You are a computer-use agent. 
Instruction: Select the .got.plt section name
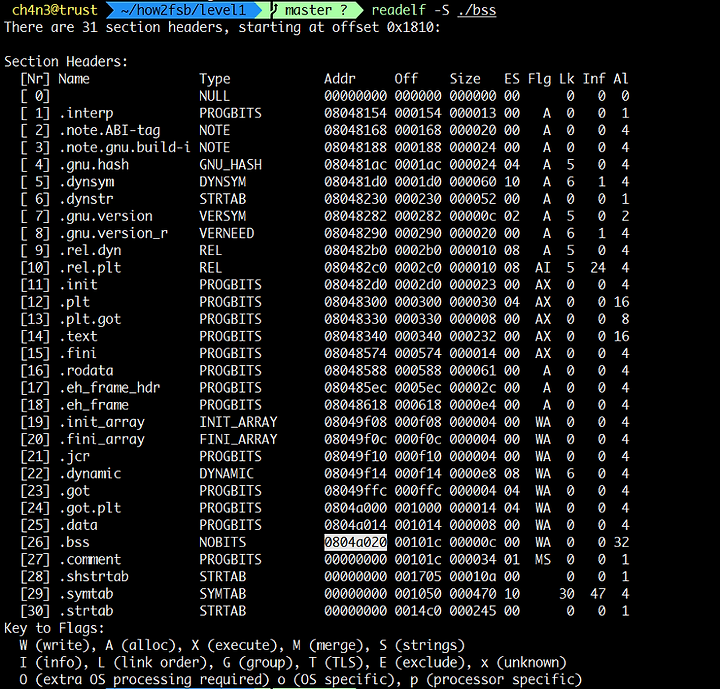(x=90, y=508)
